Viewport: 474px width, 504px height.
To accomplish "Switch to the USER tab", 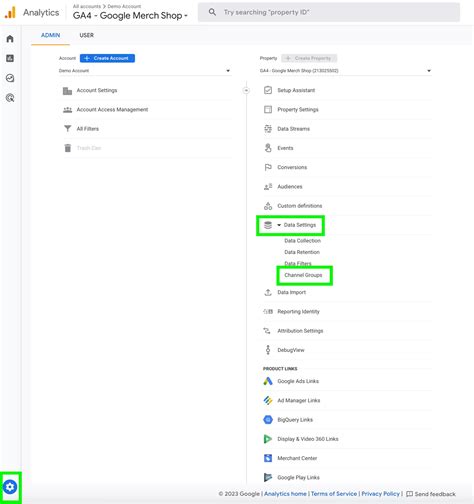I will click(87, 35).
